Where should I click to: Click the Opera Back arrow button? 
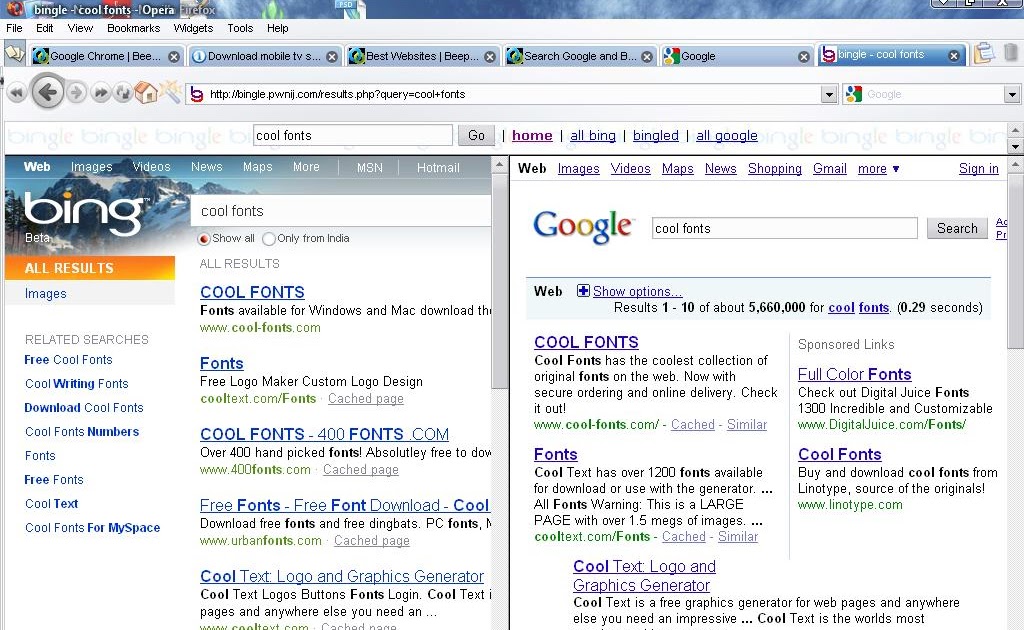(x=47, y=92)
